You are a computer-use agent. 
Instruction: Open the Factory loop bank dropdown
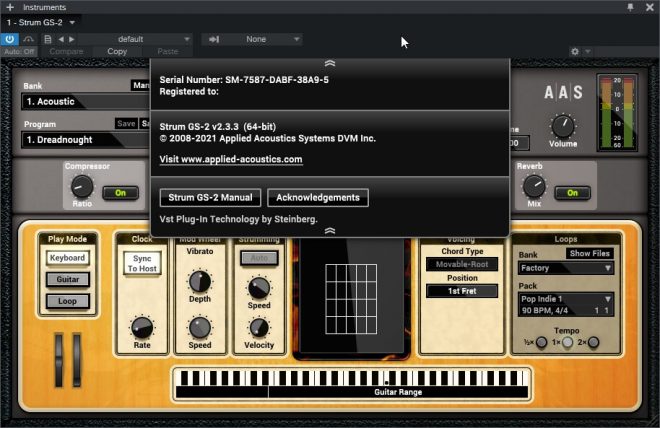click(566, 268)
